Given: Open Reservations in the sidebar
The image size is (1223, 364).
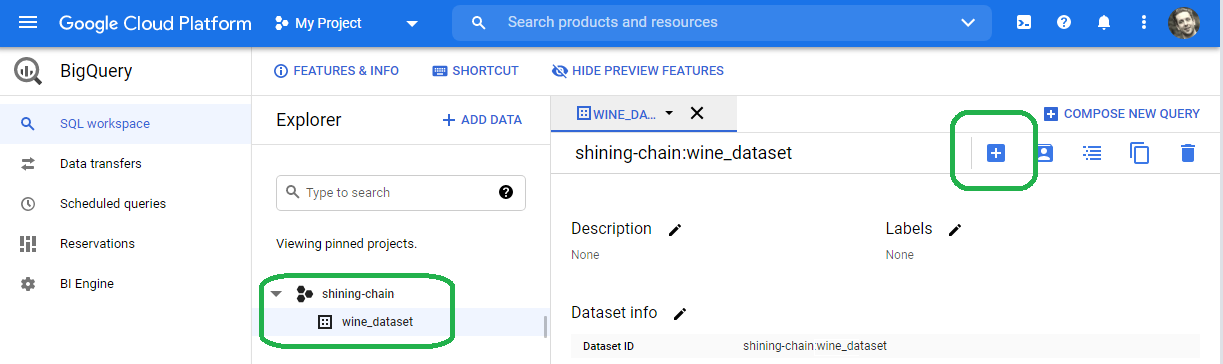Looking at the screenshot, I should 125,244.
